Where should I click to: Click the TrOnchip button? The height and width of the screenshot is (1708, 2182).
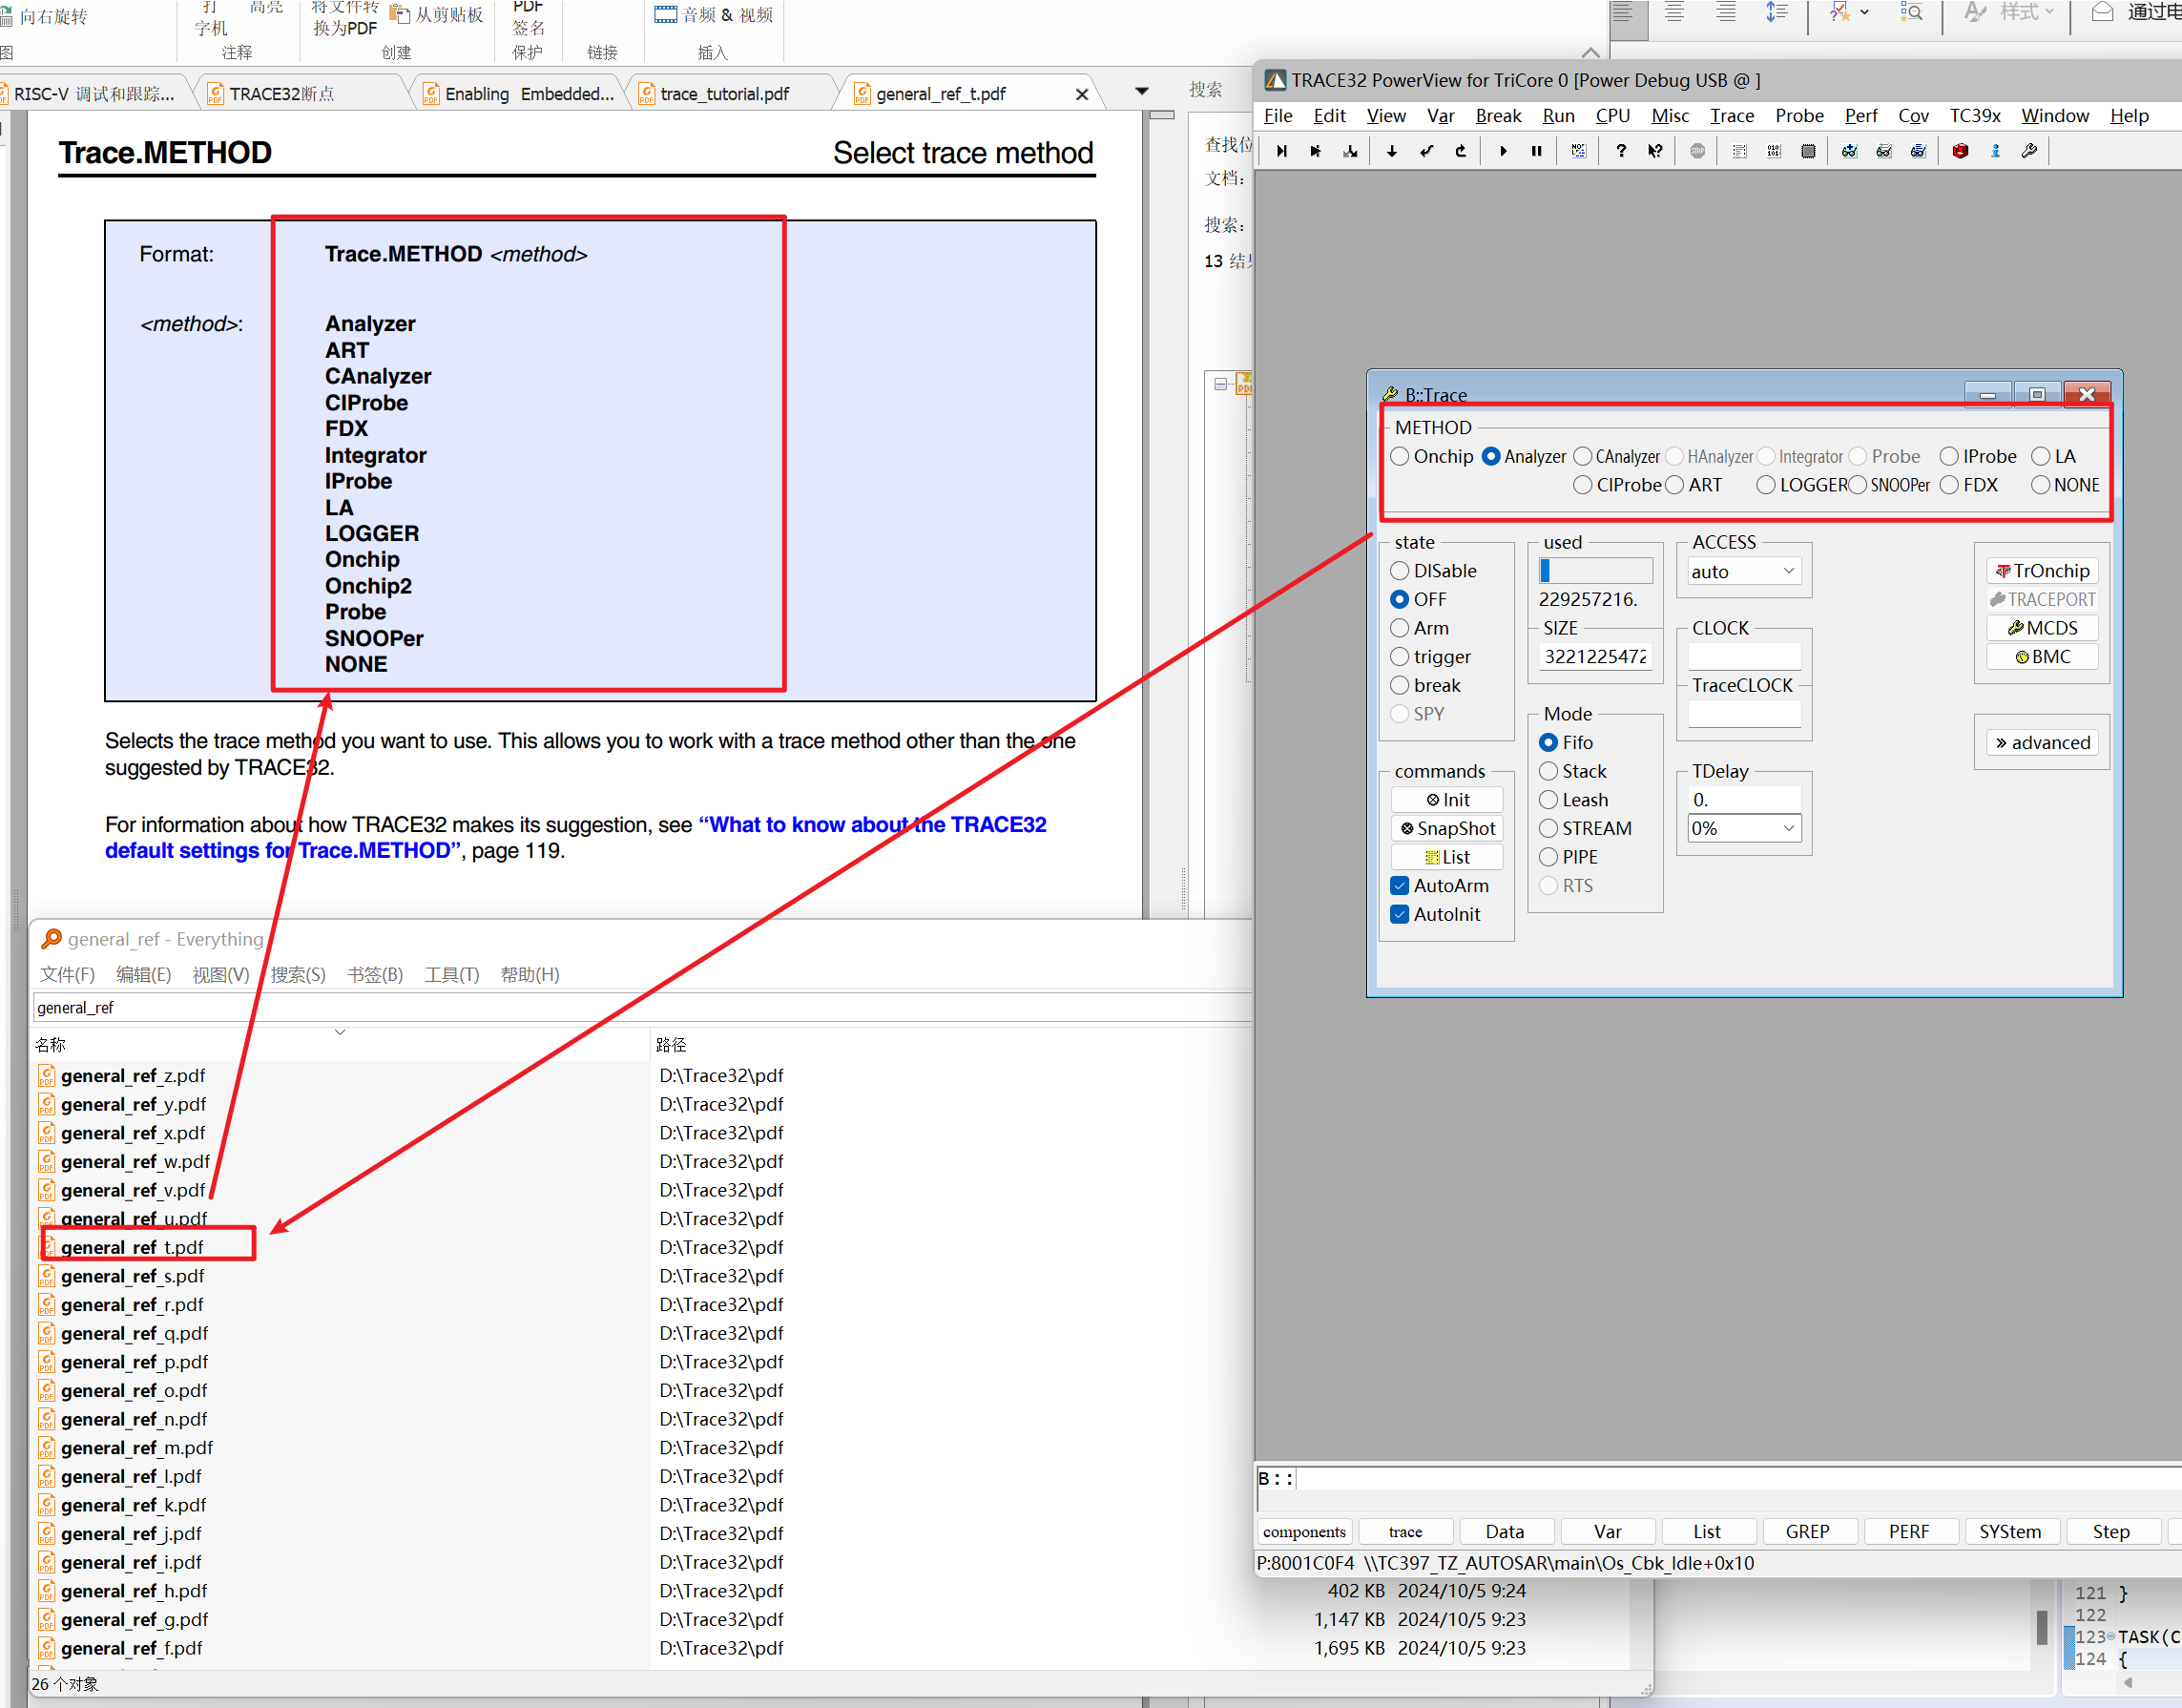(x=2041, y=570)
